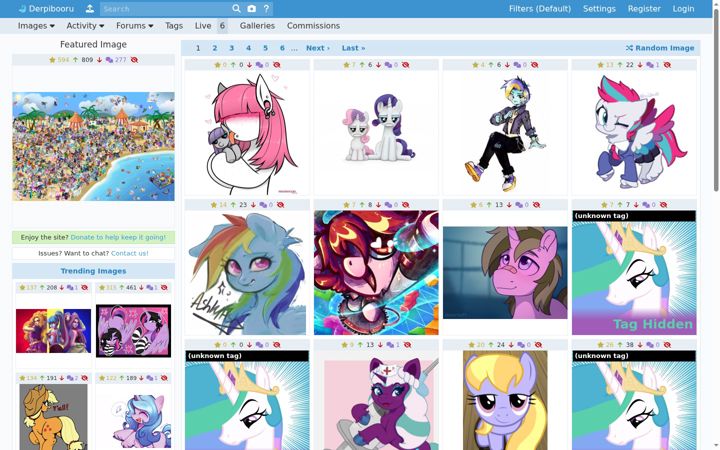This screenshot has height=450, width=720.
Task: Upvote the winking pegasus image
Action: [620, 65]
